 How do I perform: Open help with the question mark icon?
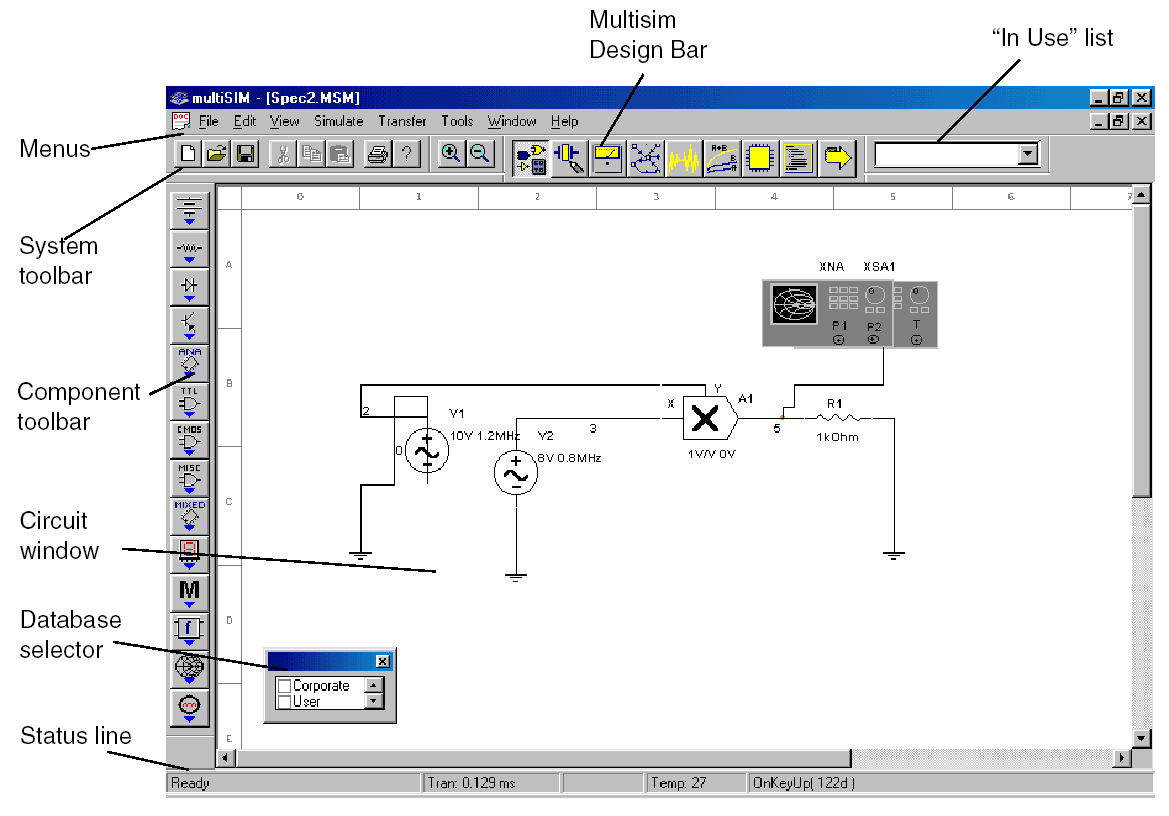point(406,154)
